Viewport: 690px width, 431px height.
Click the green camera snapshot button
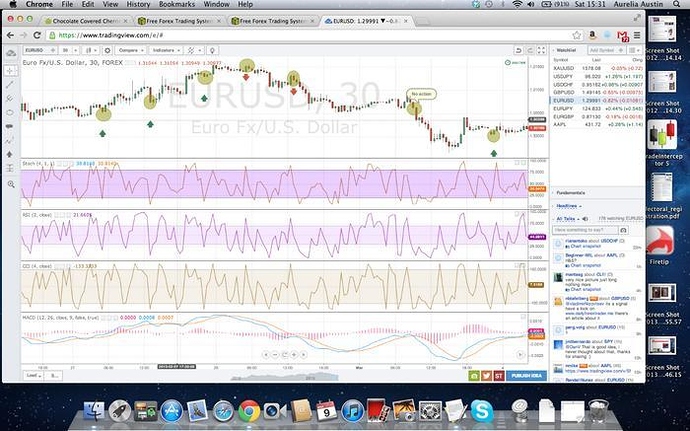[474, 376]
